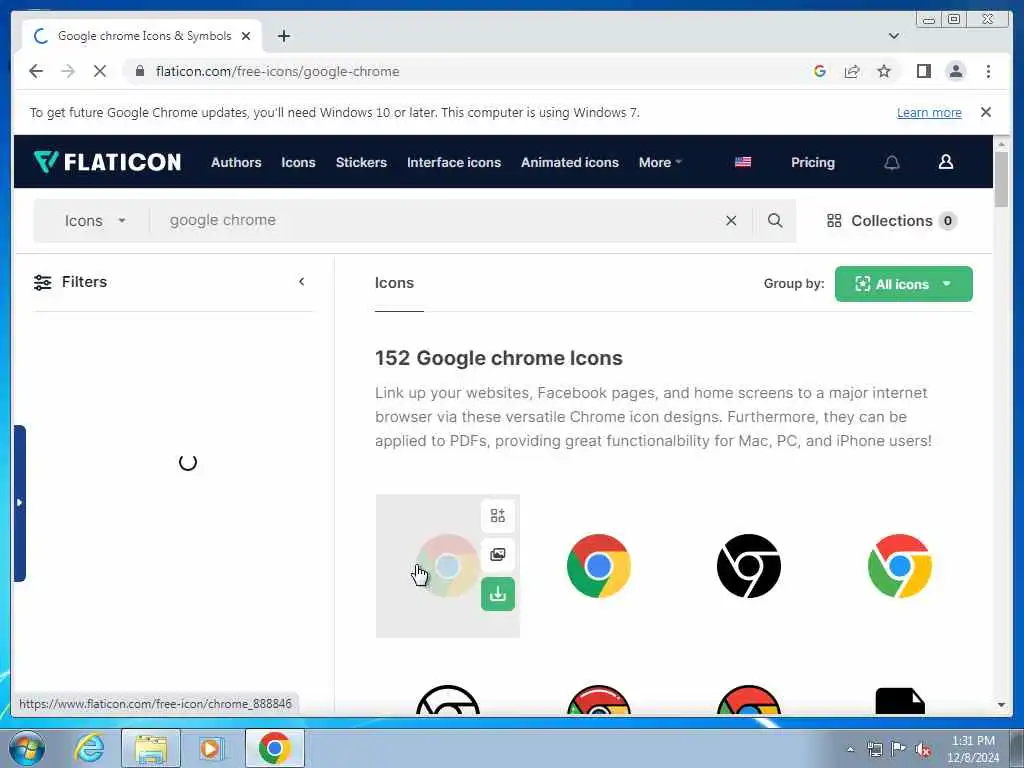
Task: Change language via the US flag icon
Action: (x=743, y=162)
